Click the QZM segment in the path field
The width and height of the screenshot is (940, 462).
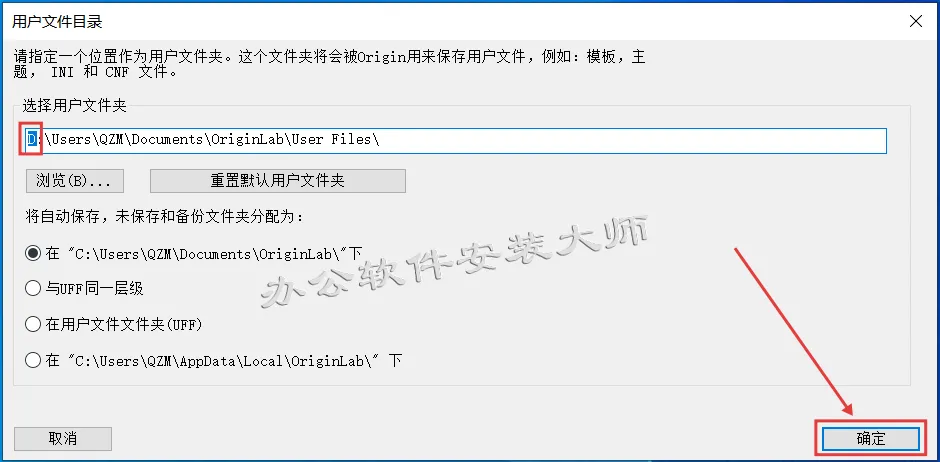point(111,140)
